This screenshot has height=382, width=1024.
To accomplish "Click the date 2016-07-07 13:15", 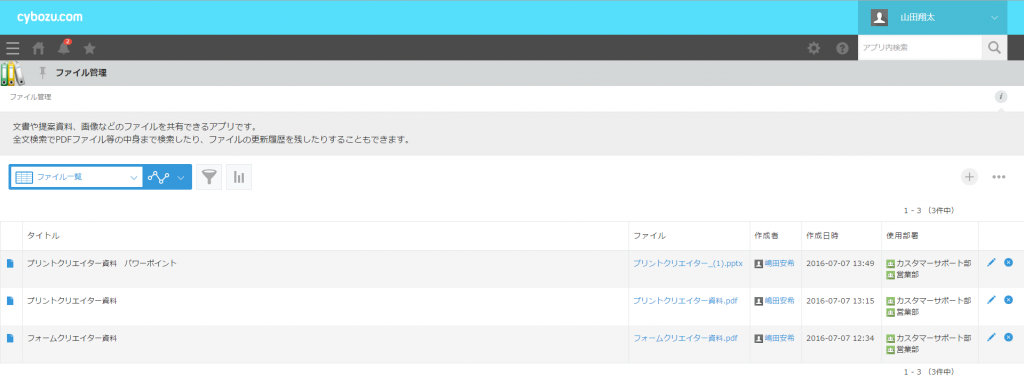I will point(840,300).
